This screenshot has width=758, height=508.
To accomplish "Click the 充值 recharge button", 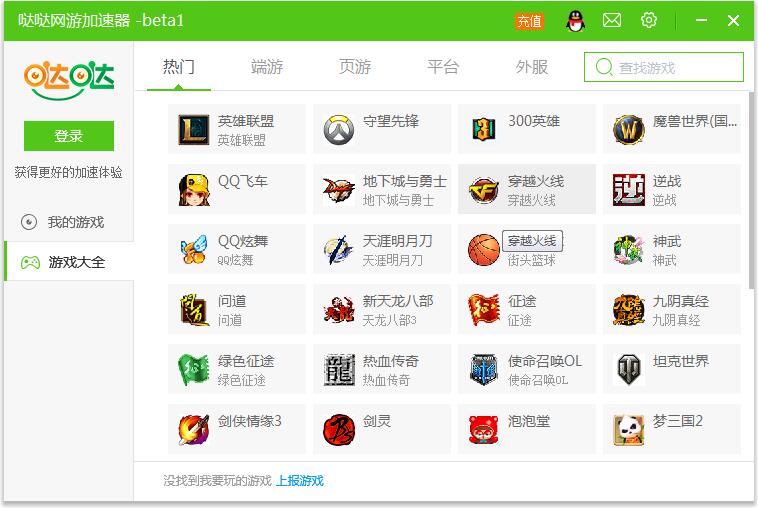I will coord(529,21).
